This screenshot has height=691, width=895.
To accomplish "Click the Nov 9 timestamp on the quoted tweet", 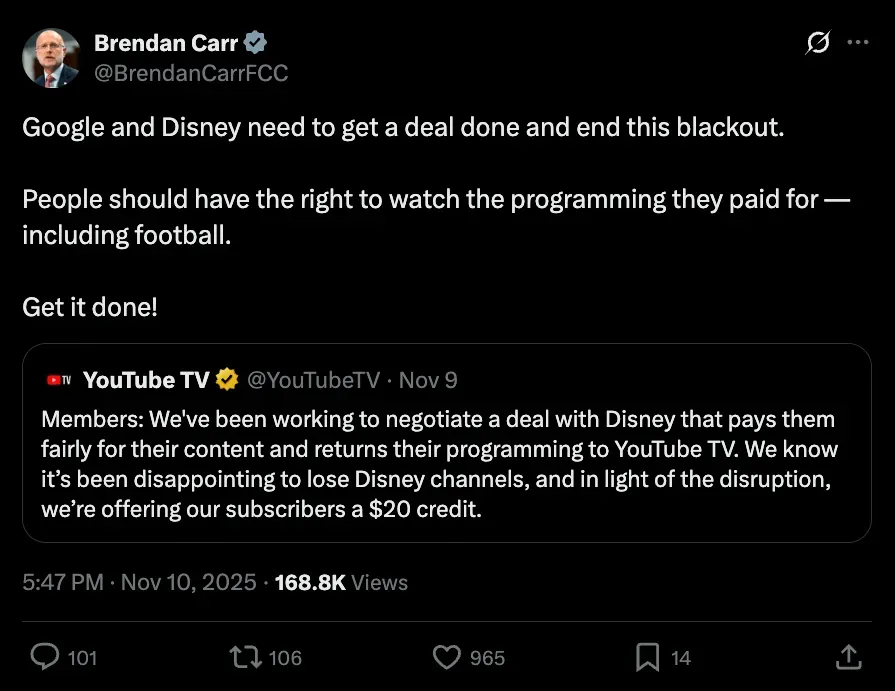I will [428, 380].
